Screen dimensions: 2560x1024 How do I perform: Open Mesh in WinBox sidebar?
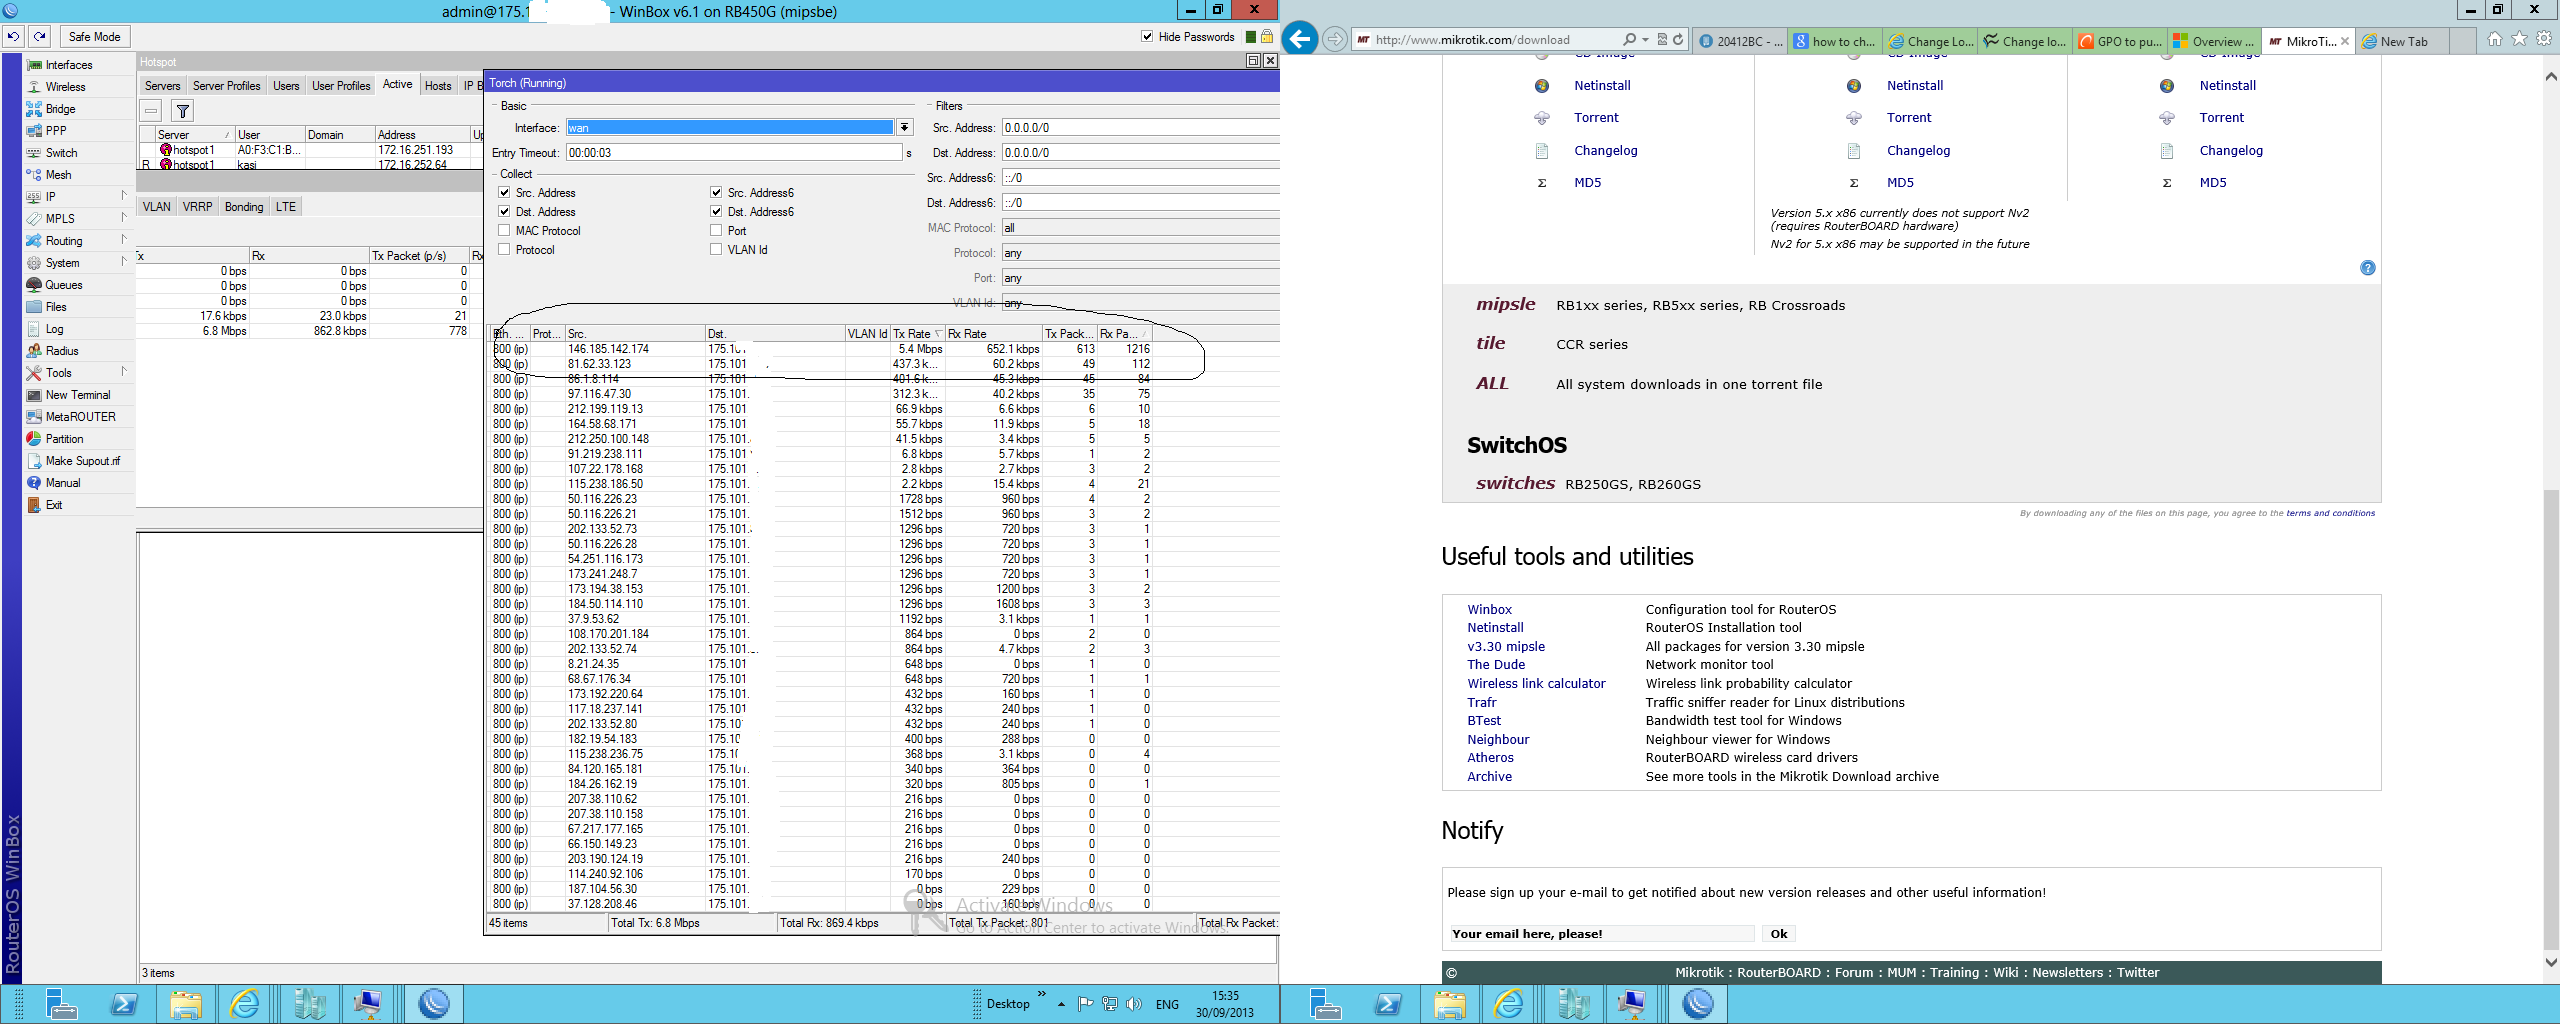click(x=58, y=175)
